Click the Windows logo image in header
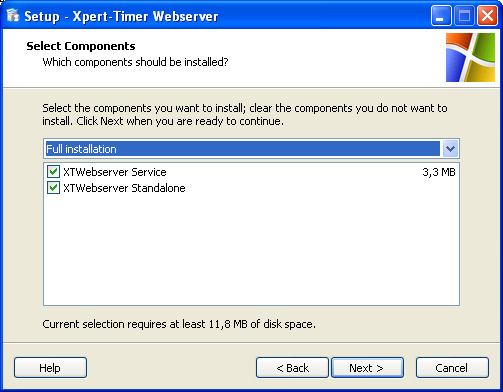The height and width of the screenshot is (392, 503). [470, 57]
